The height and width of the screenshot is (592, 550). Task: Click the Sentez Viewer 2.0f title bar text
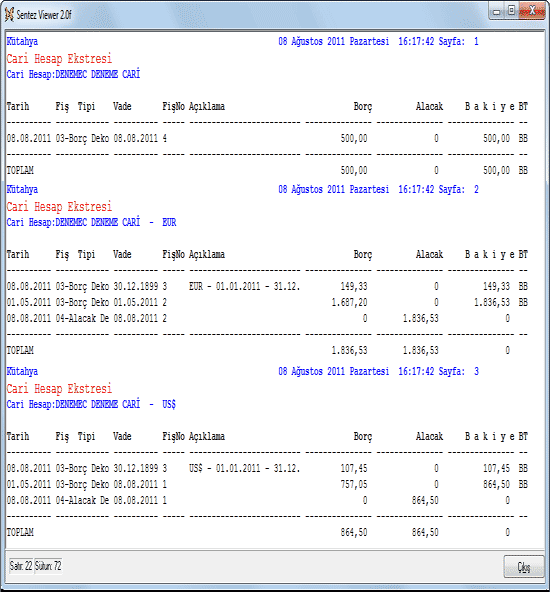coord(44,15)
